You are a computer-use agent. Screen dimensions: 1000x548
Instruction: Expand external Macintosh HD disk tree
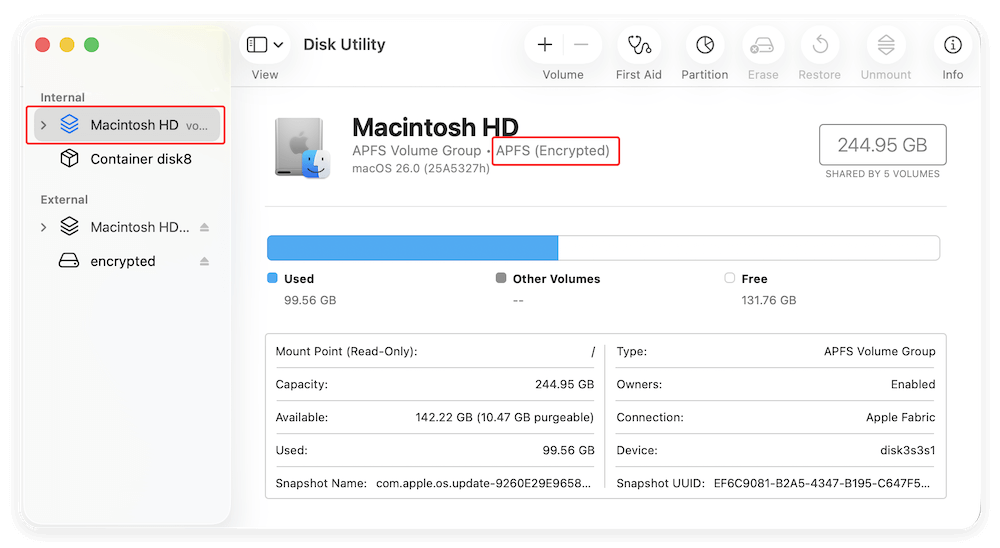coord(43,227)
